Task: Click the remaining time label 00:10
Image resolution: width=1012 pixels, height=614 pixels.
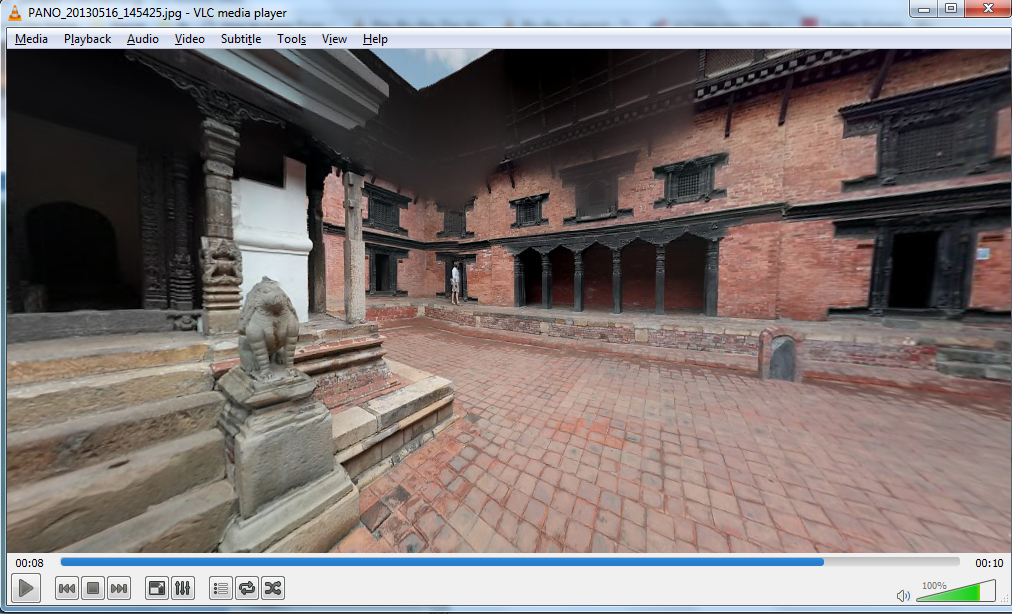Action: [988, 563]
